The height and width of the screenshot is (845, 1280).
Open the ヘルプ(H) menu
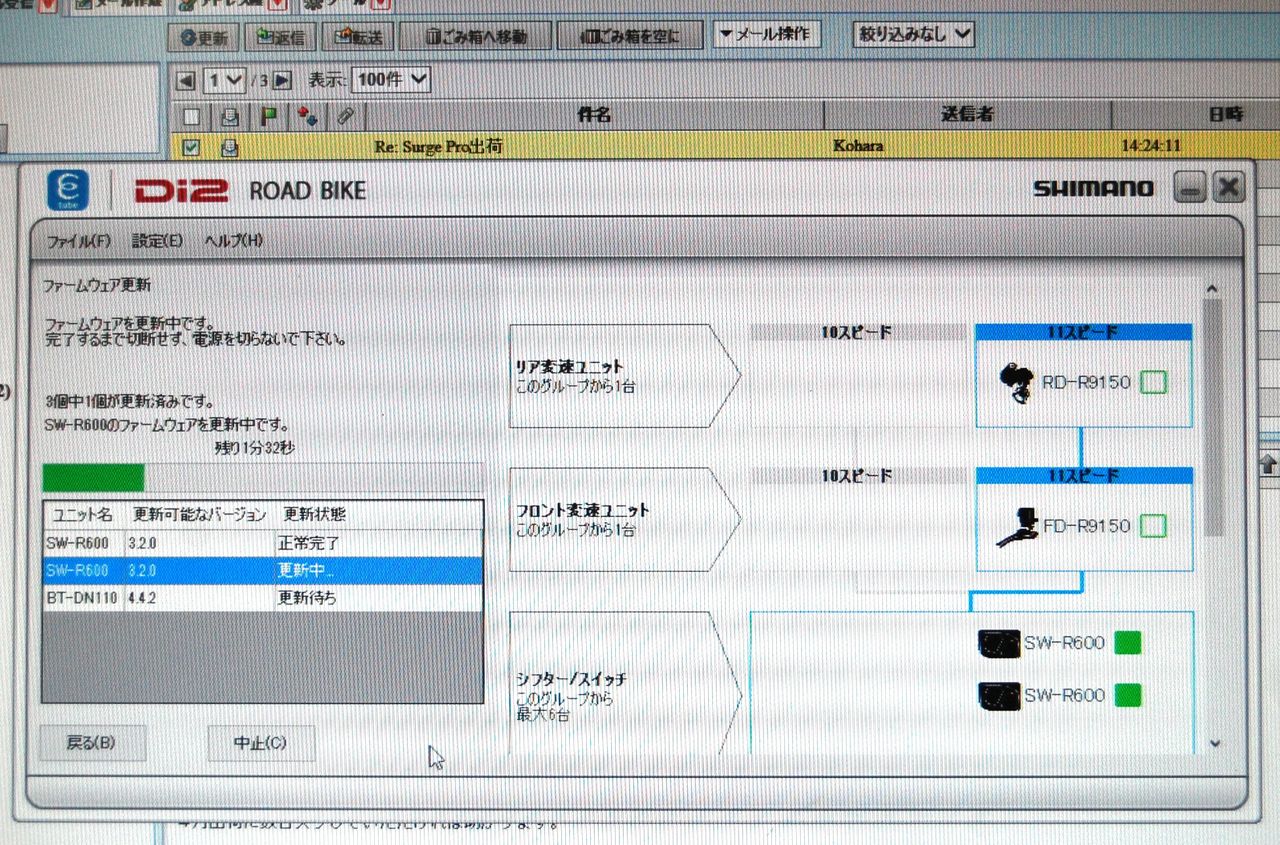pyautogui.click(x=233, y=241)
